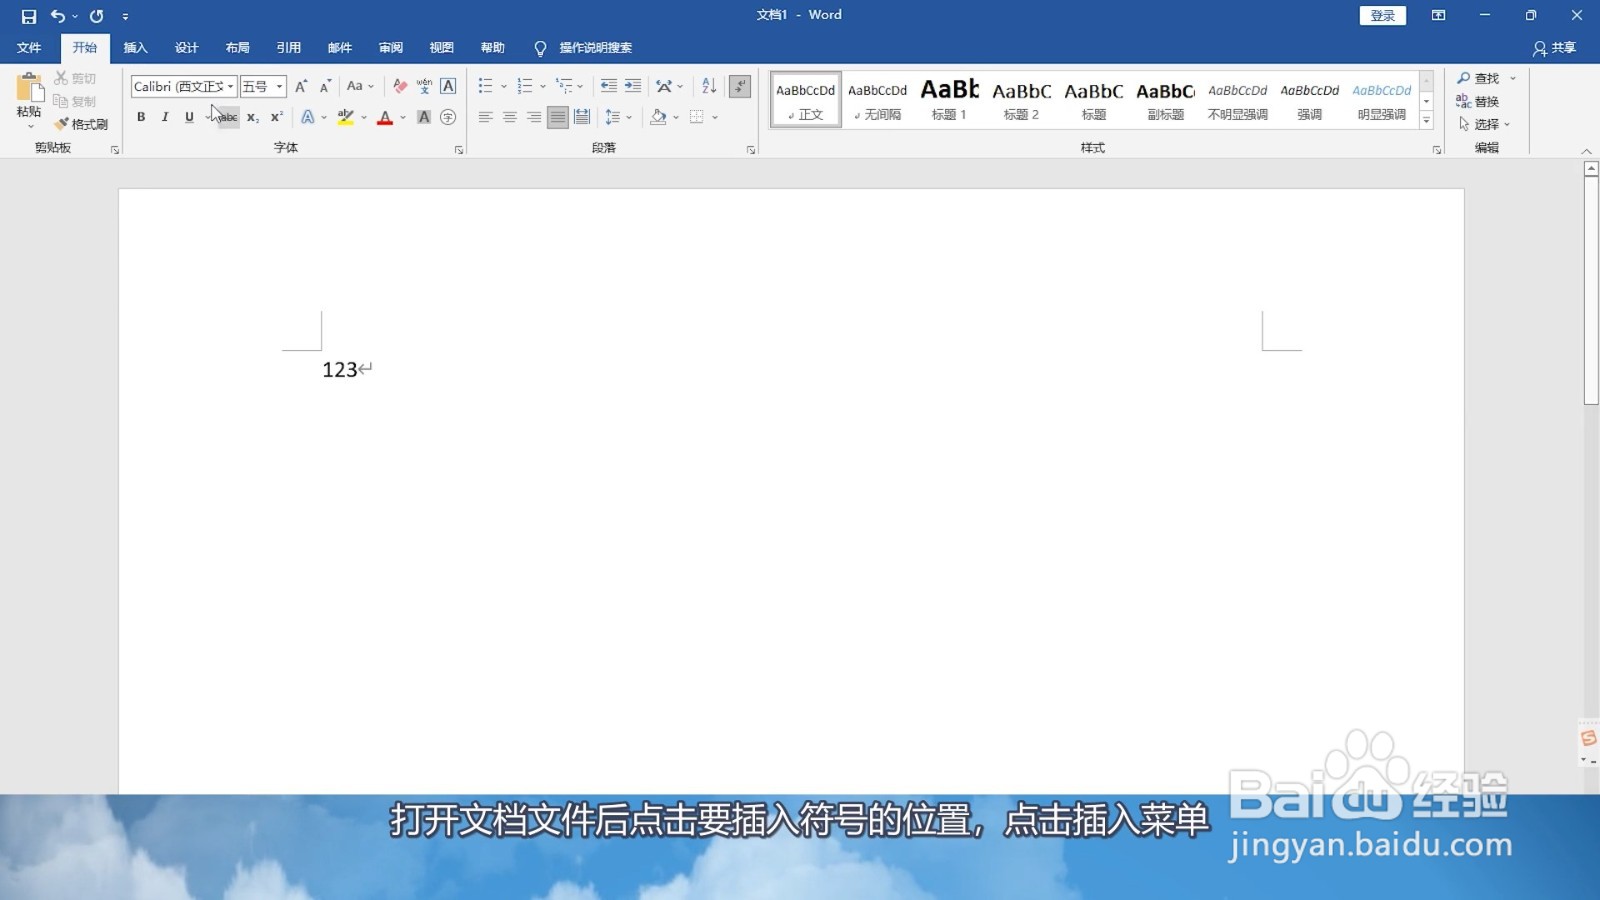Open the borders dropdown arrow

[715, 117]
